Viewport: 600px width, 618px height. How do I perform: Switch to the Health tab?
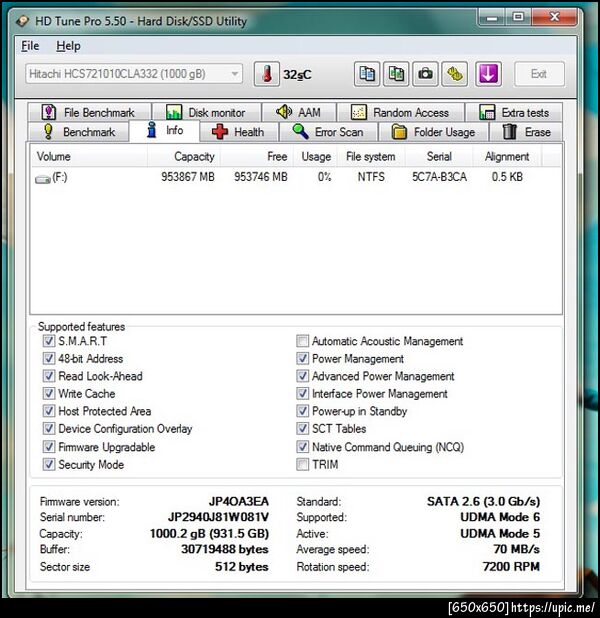click(239, 132)
